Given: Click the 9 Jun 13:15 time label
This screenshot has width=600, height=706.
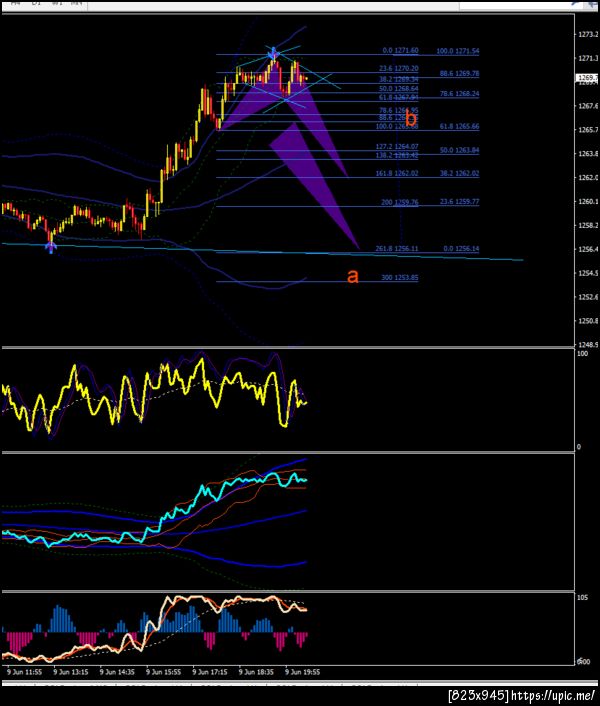Looking at the screenshot, I should [71, 672].
